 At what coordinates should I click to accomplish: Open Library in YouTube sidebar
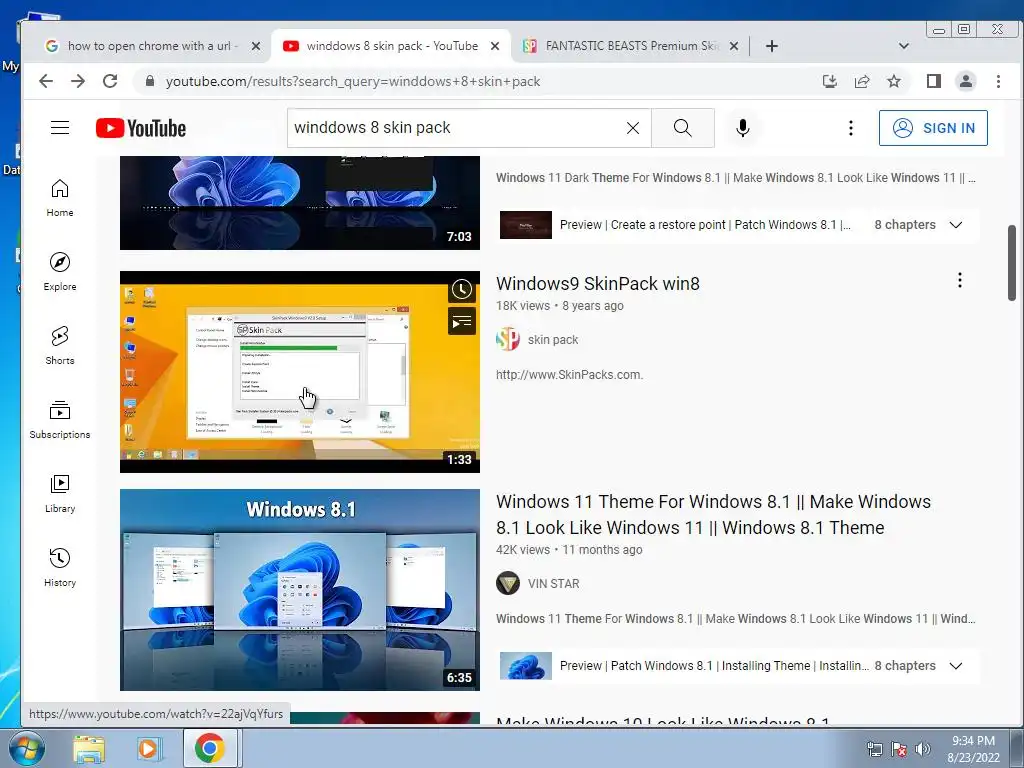tap(60, 494)
